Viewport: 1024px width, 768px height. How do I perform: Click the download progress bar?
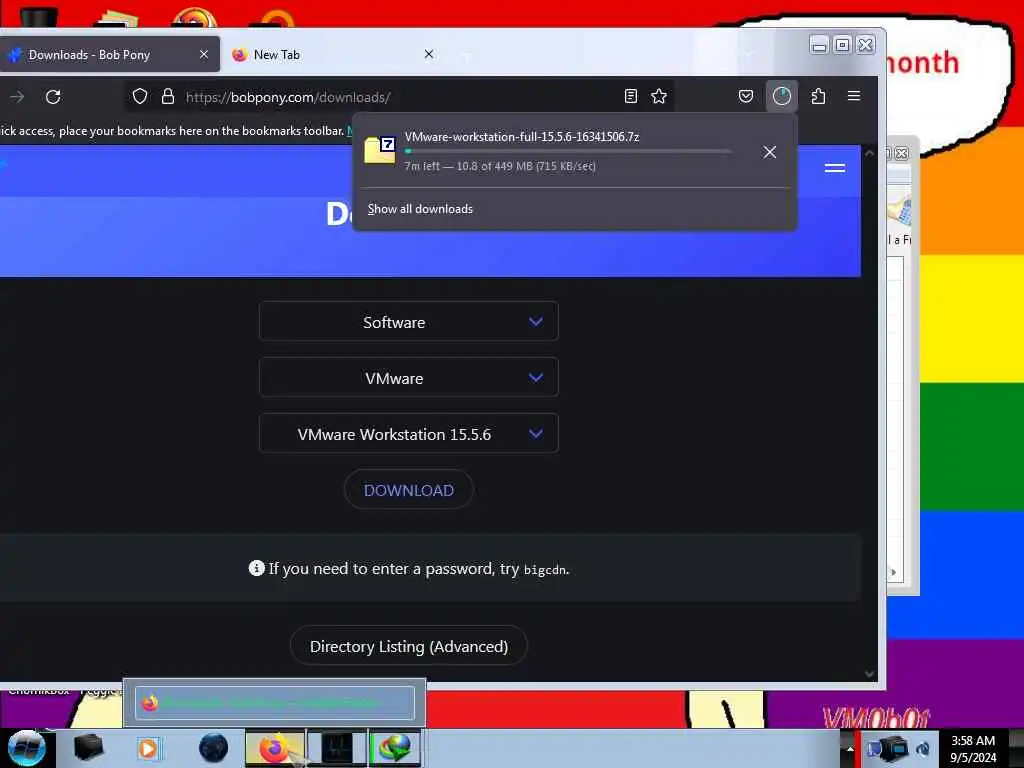point(568,151)
